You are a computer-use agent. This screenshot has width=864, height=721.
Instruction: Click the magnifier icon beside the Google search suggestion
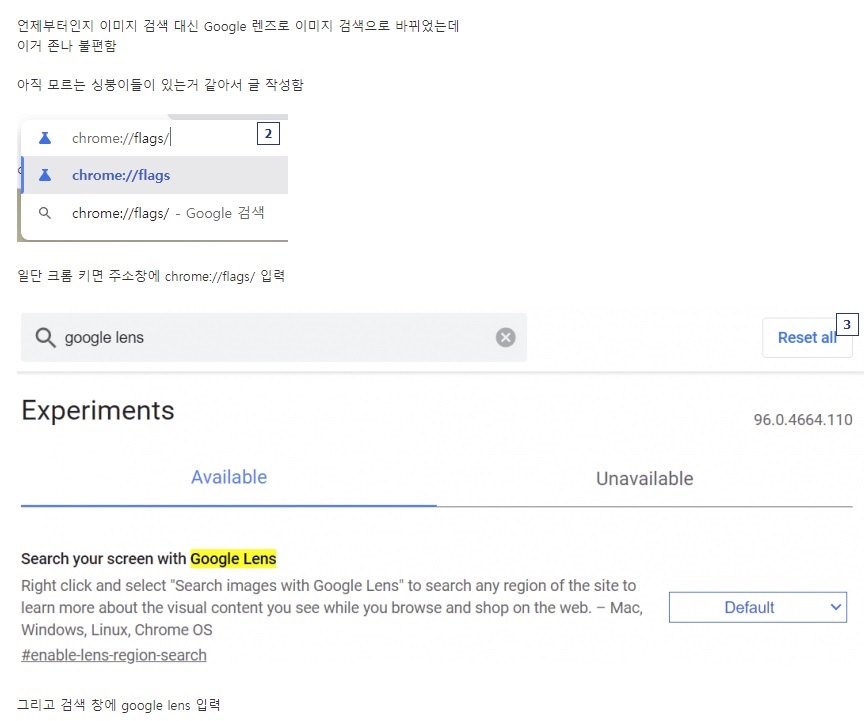45,213
